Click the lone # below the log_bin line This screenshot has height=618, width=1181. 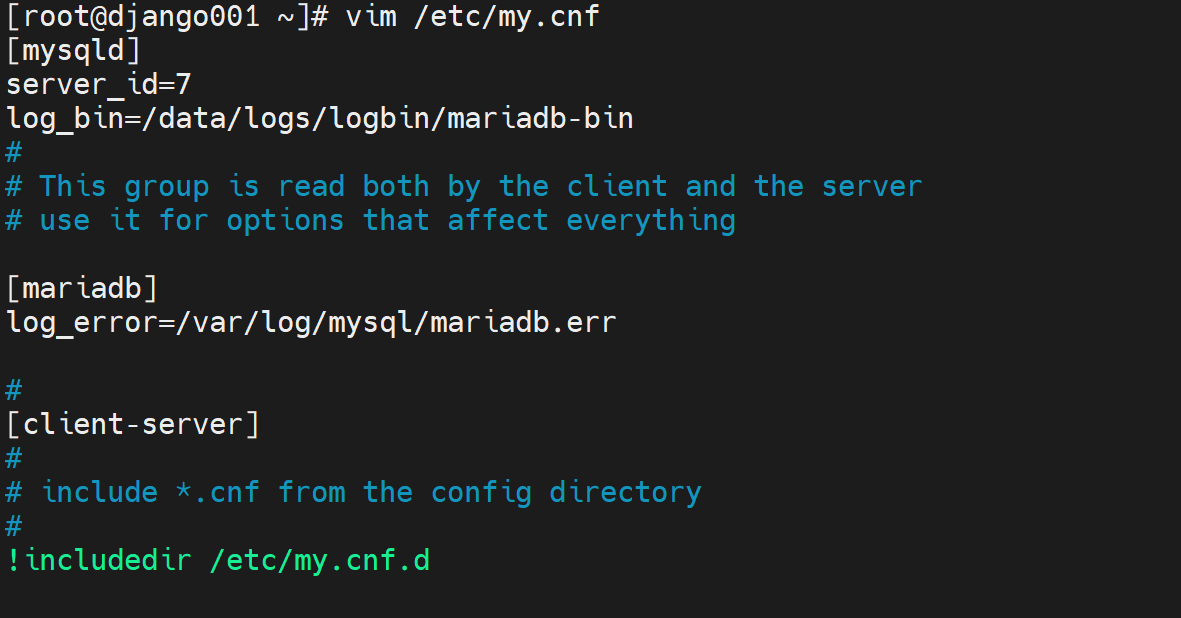[14, 152]
